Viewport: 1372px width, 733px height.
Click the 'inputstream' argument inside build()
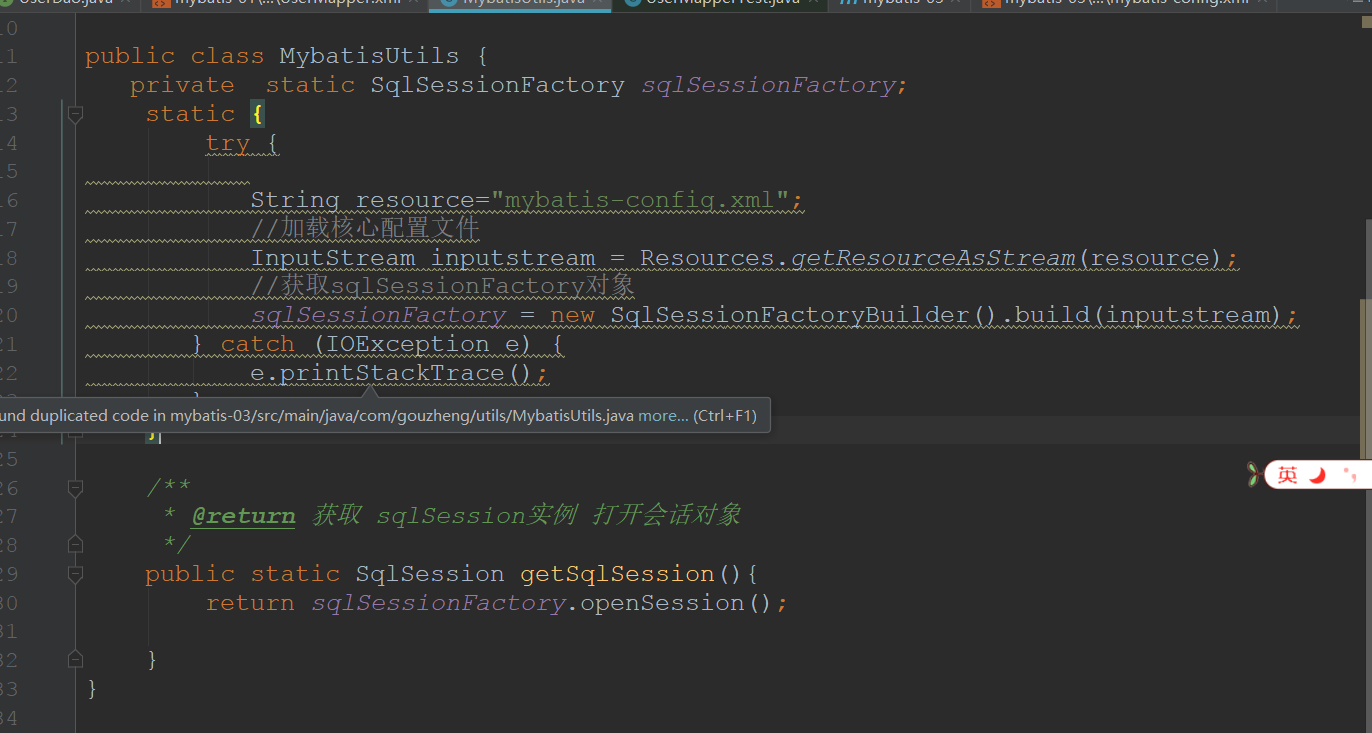pos(1187,315)
